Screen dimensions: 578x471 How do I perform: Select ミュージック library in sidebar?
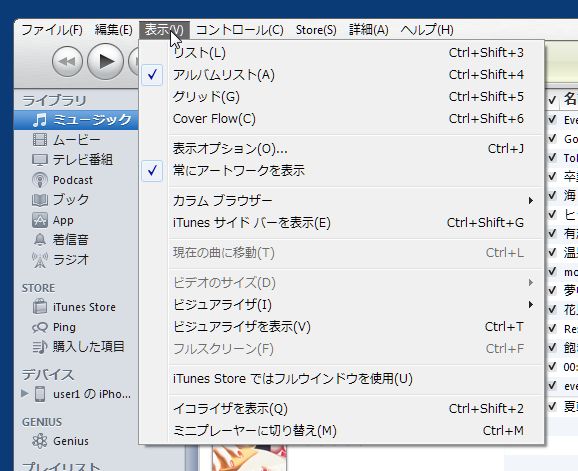point(76,120)
